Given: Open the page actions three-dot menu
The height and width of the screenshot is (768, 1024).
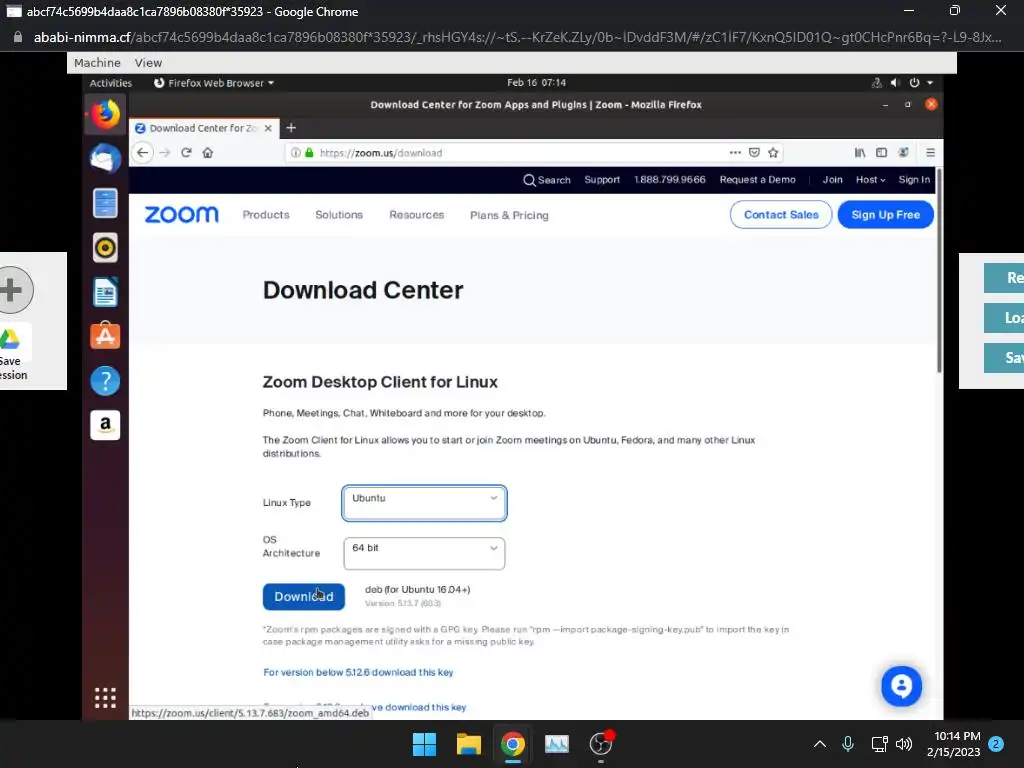Looking at the screenshot, I should (735, 153).
